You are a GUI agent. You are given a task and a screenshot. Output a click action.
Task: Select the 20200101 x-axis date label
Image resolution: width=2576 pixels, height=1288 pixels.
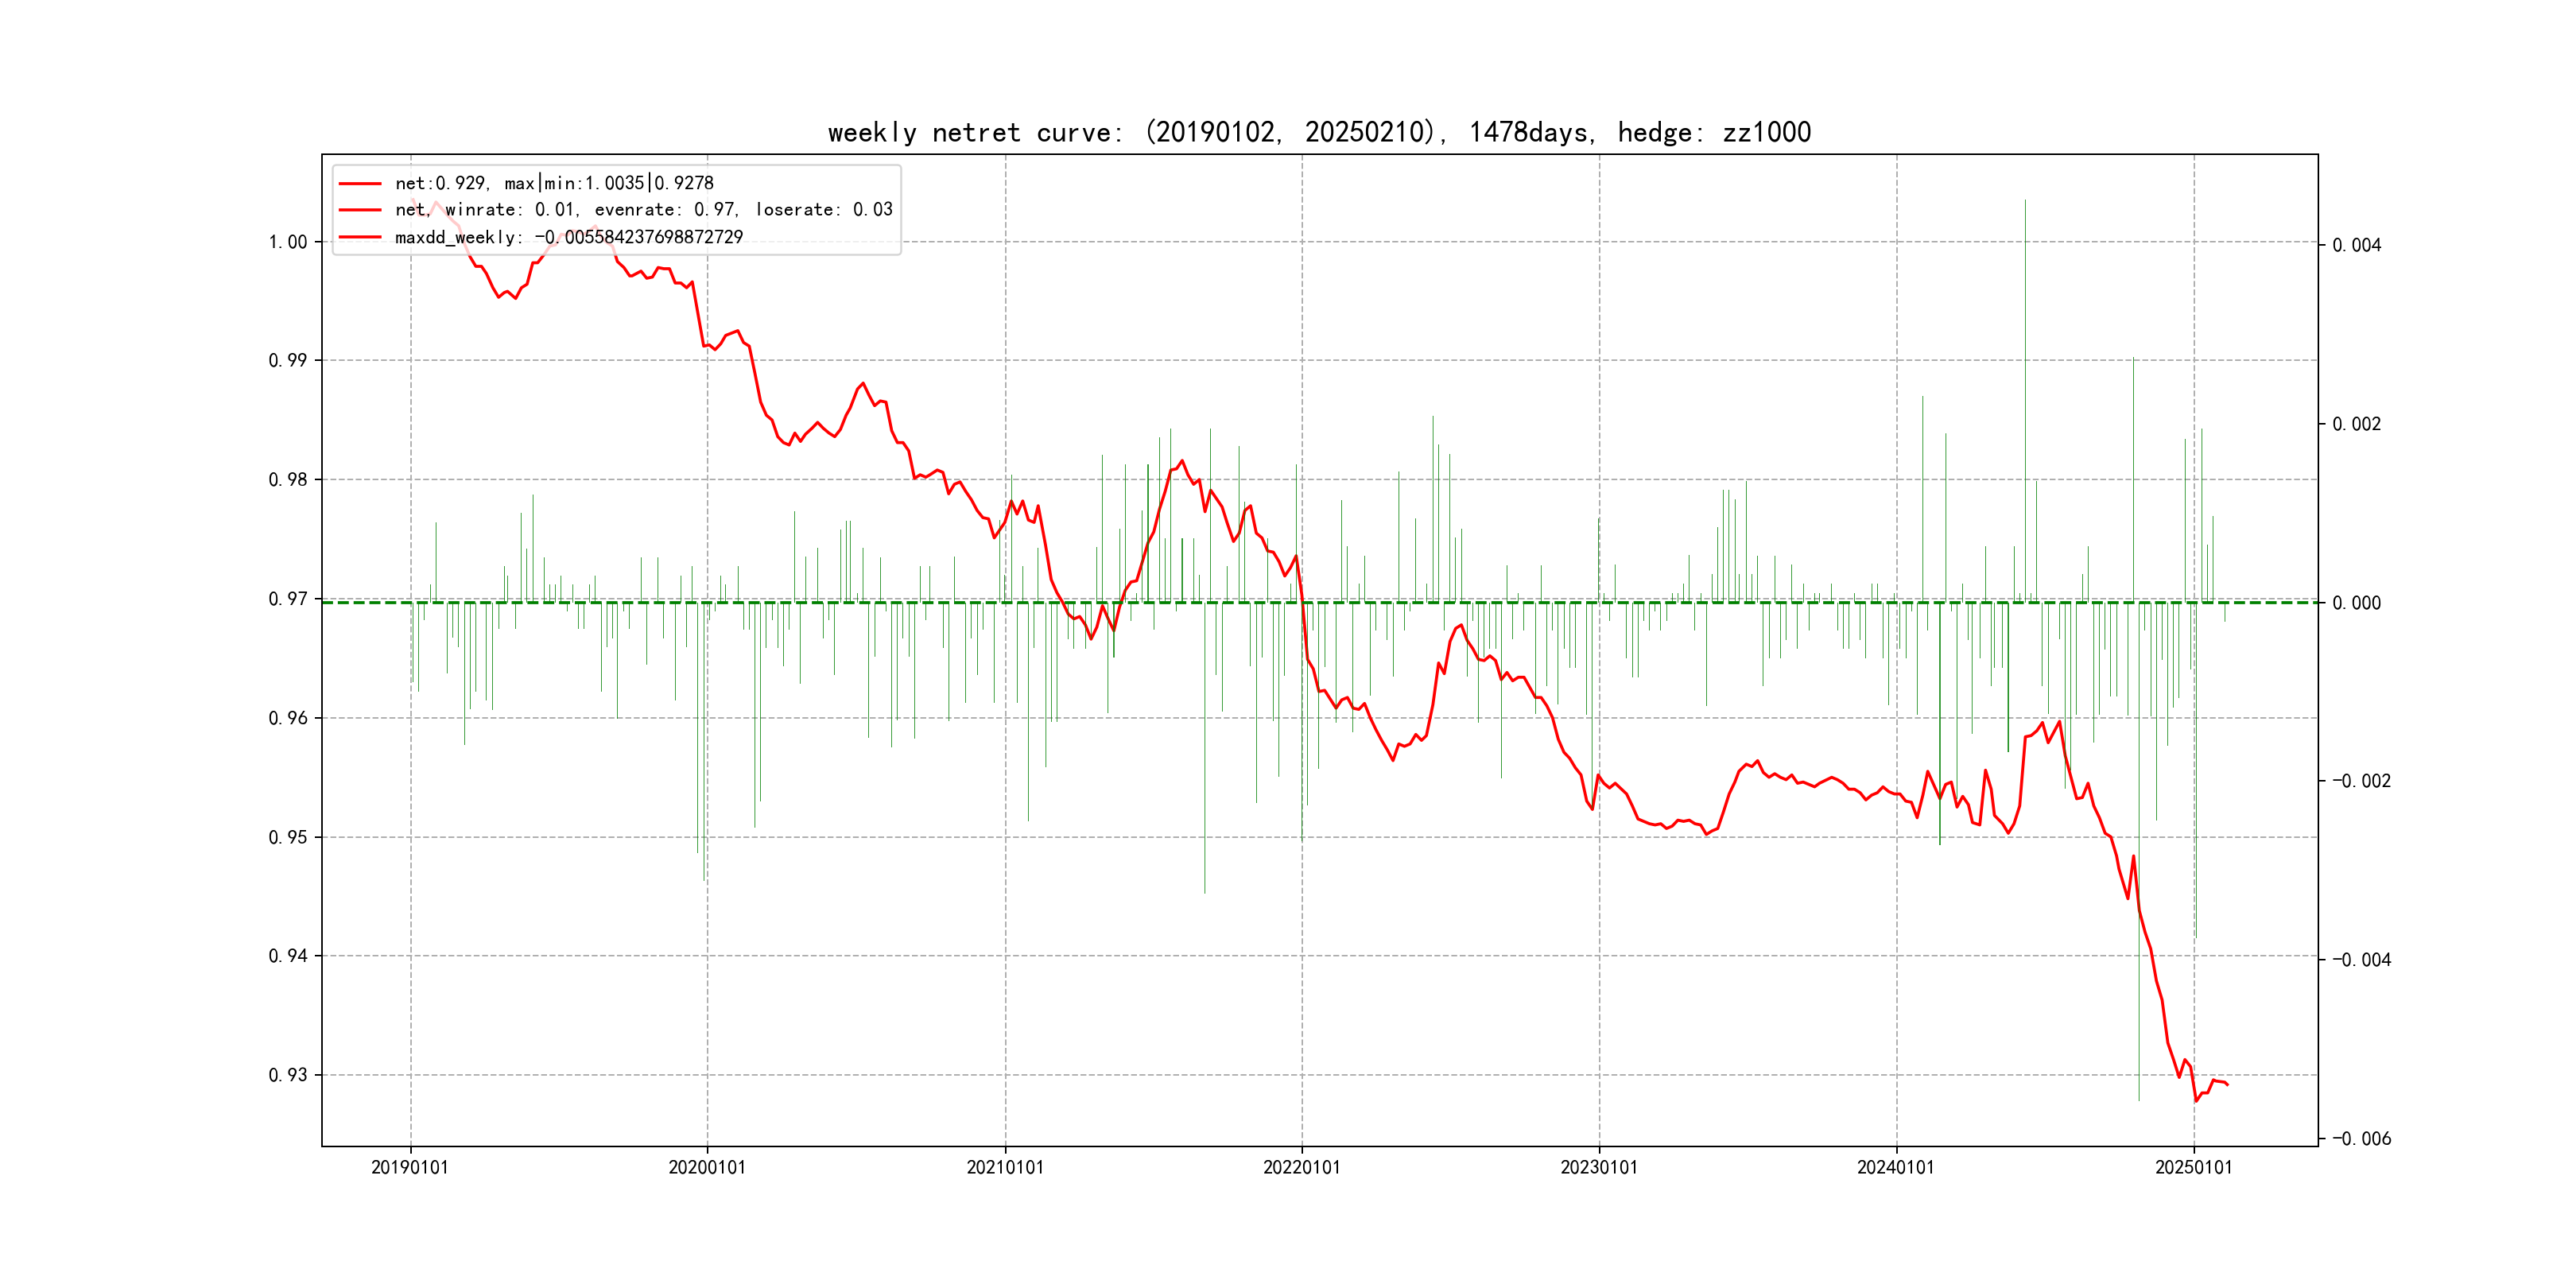pyautogui.click(x=707, y=1167)
